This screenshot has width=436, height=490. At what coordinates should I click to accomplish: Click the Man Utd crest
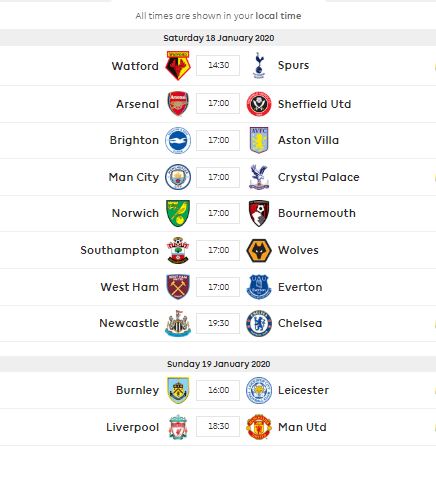pos(259,427)
